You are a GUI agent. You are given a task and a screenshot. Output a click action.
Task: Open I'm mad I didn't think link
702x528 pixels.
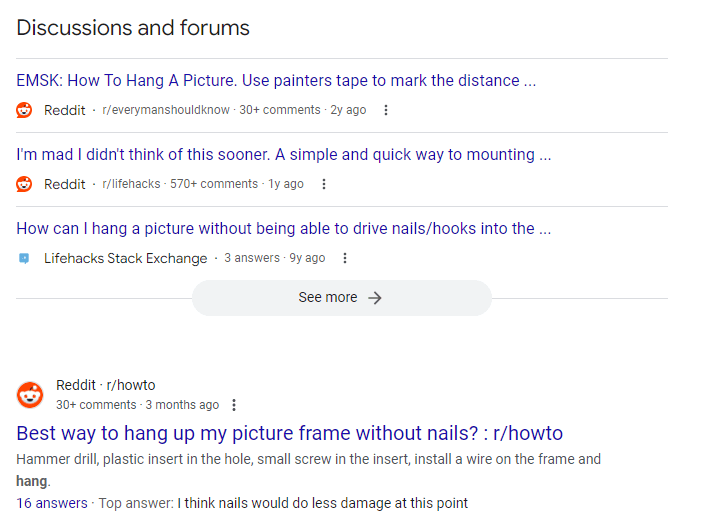(284, 155)
